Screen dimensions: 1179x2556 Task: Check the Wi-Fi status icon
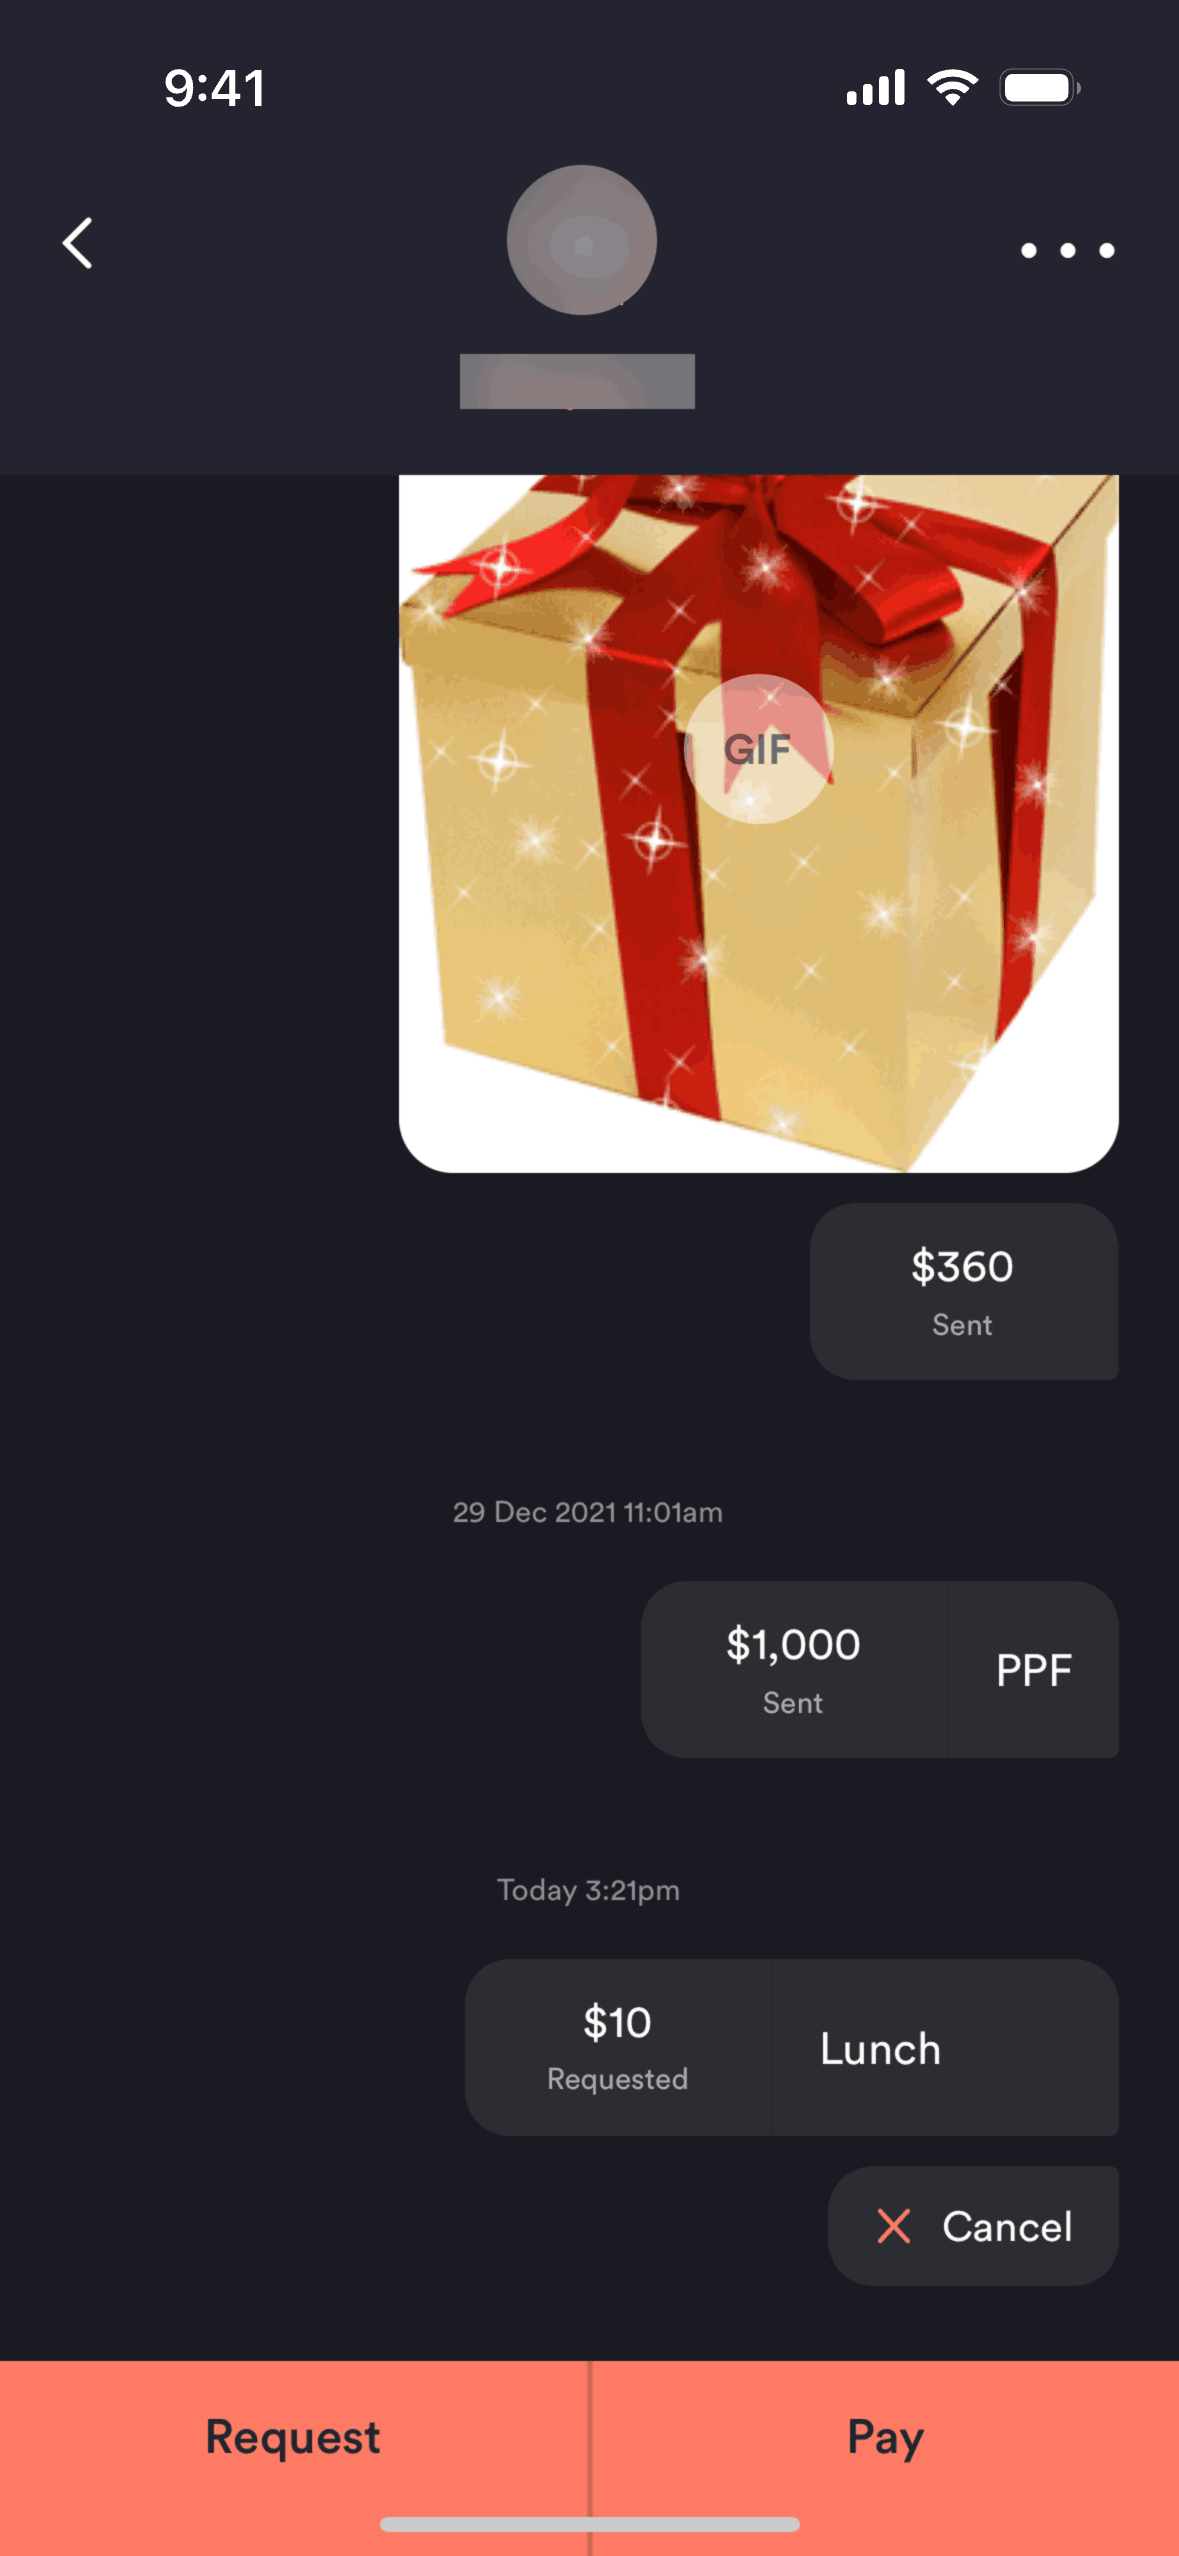[x=953, y=88]
